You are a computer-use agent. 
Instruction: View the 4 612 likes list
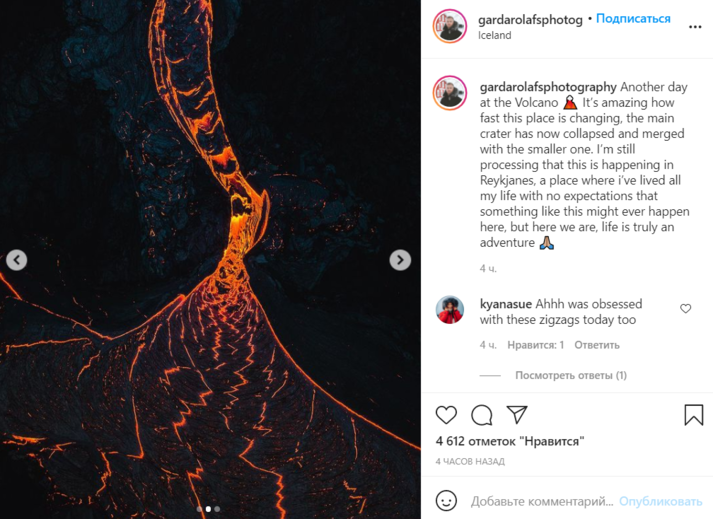[510, 441]
